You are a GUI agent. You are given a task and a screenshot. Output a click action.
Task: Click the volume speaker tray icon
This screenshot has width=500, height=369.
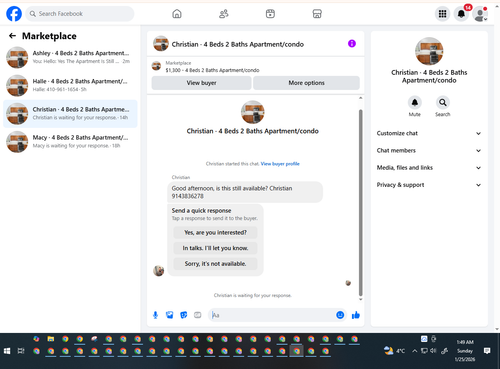point(433,351)
